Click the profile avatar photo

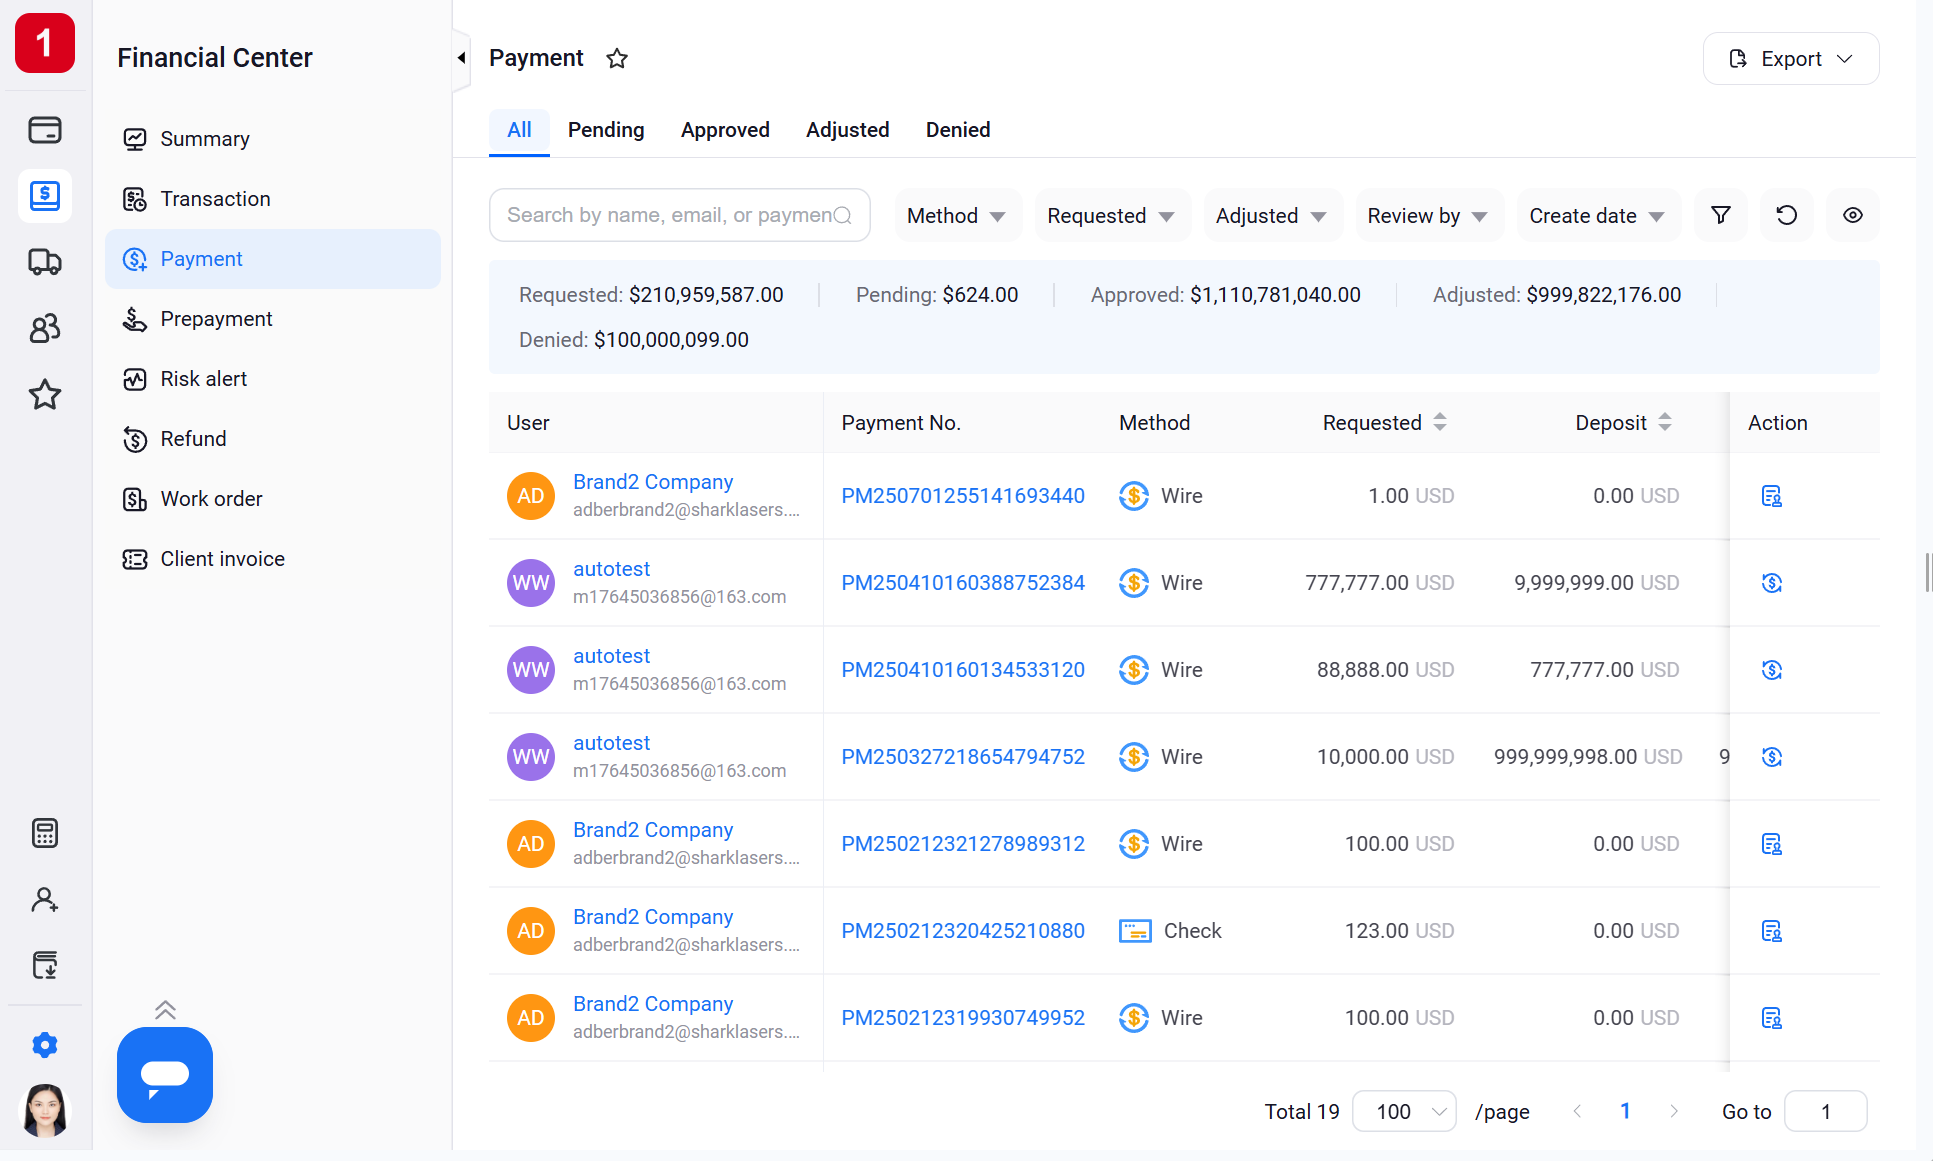tap(45, 1110)
